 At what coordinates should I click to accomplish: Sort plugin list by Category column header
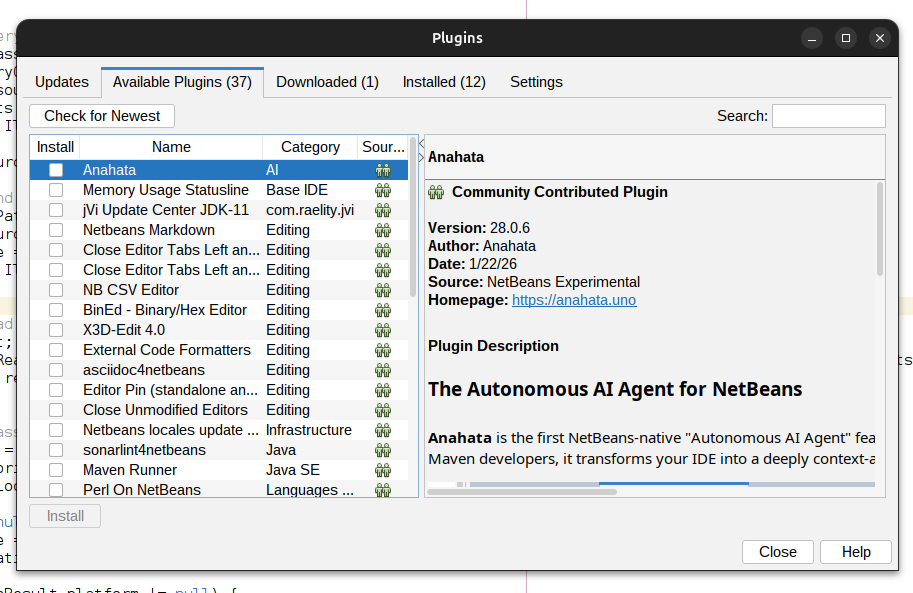click(310, 147)
